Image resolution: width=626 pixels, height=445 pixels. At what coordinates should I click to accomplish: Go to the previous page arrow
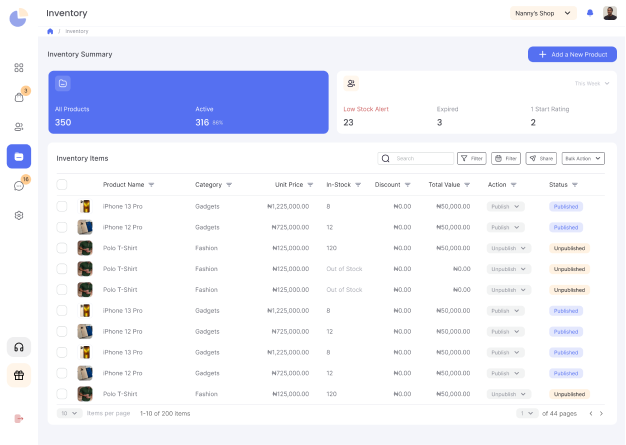click(x=591, y=413)
